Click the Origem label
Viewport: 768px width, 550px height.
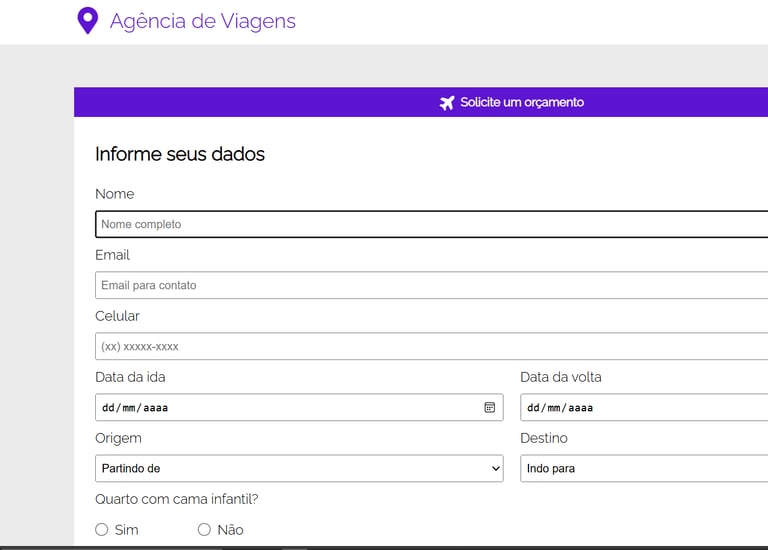pyautogui.click(x=118, y=438)
